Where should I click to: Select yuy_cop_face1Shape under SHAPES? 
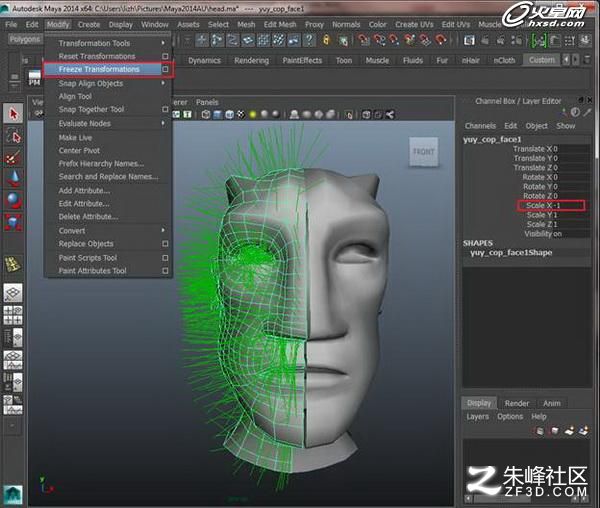(511, 252)
